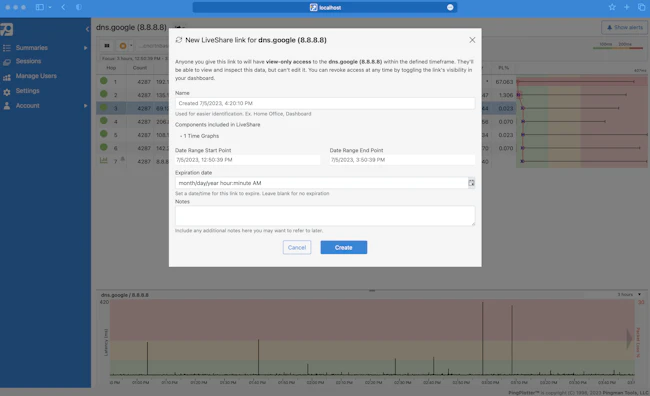Screen dimensions: 650x396
Task: Click the Sessions icon in the sidebar
Action: pyautogui.click(x=7, y=63)
